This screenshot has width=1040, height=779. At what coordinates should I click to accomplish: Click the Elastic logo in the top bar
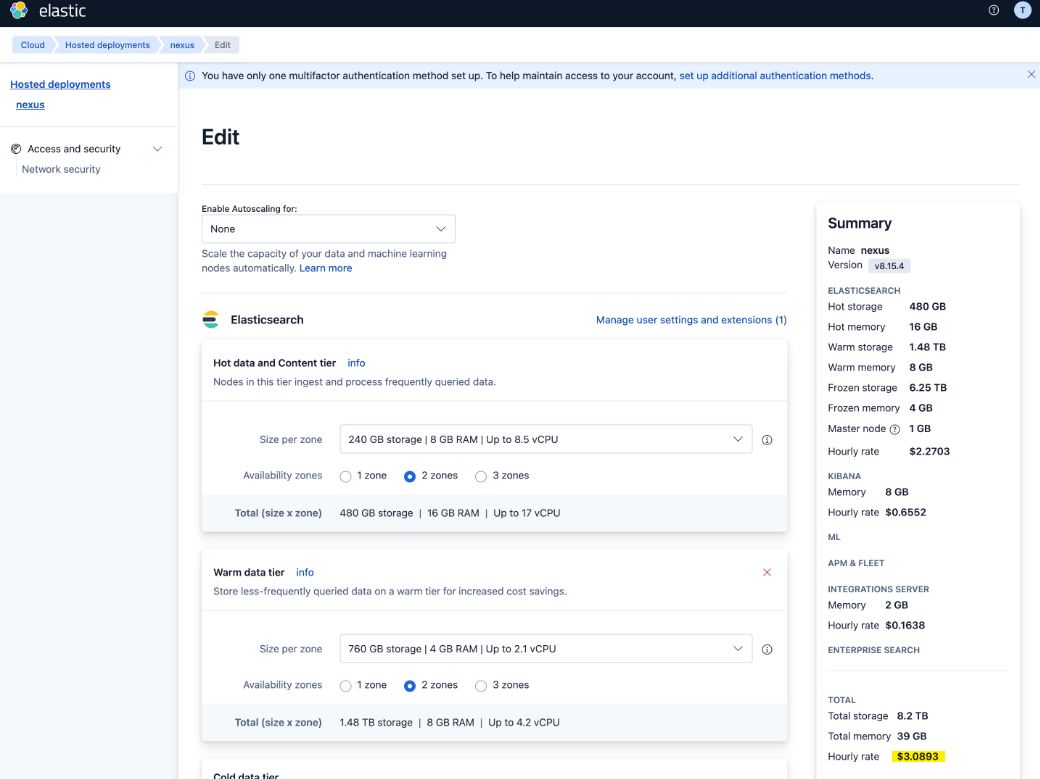click(x=17, y=11)
